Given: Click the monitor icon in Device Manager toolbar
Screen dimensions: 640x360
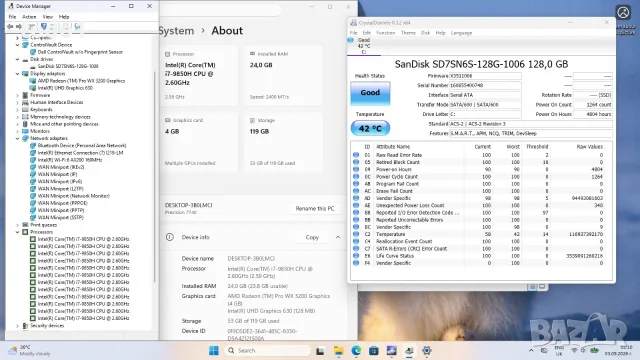Looking at the screenshot, I should coord(77,27).
